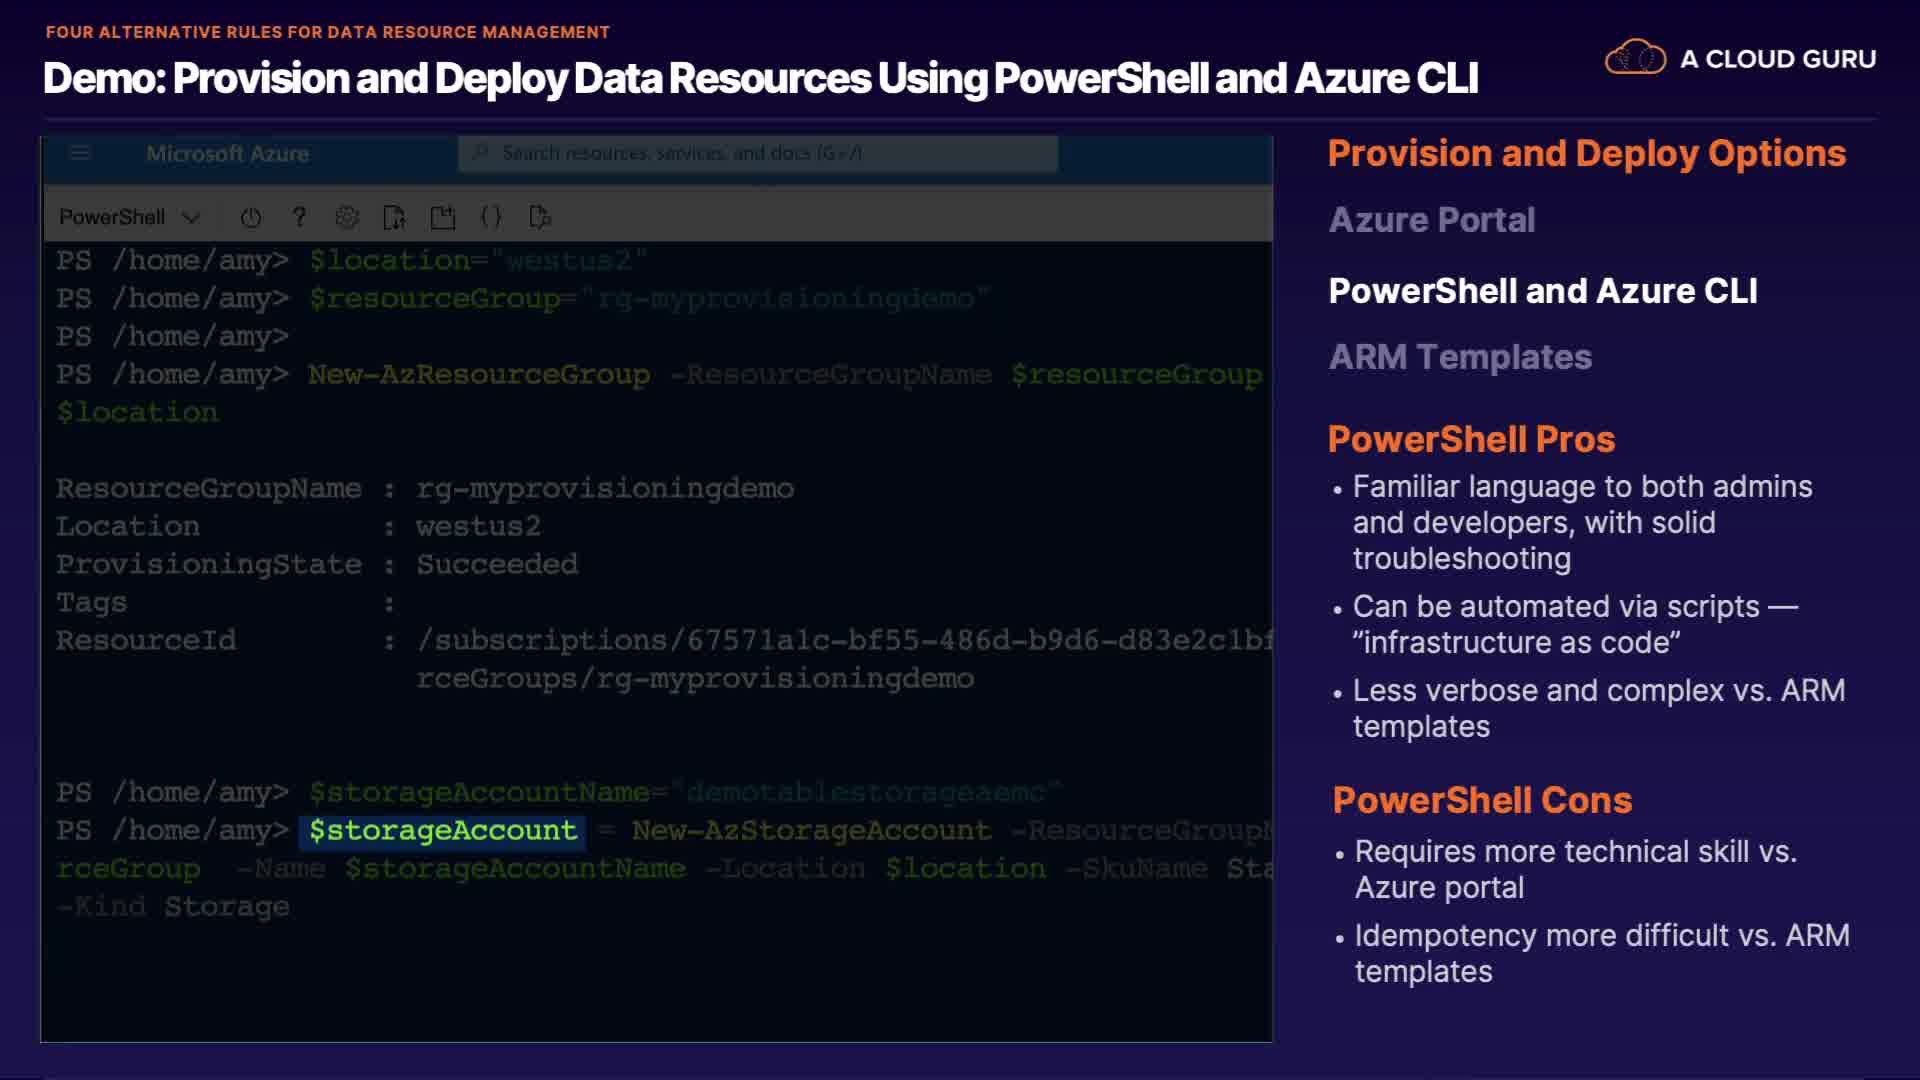Open Cloud Shell help question mark

point(299,217)
